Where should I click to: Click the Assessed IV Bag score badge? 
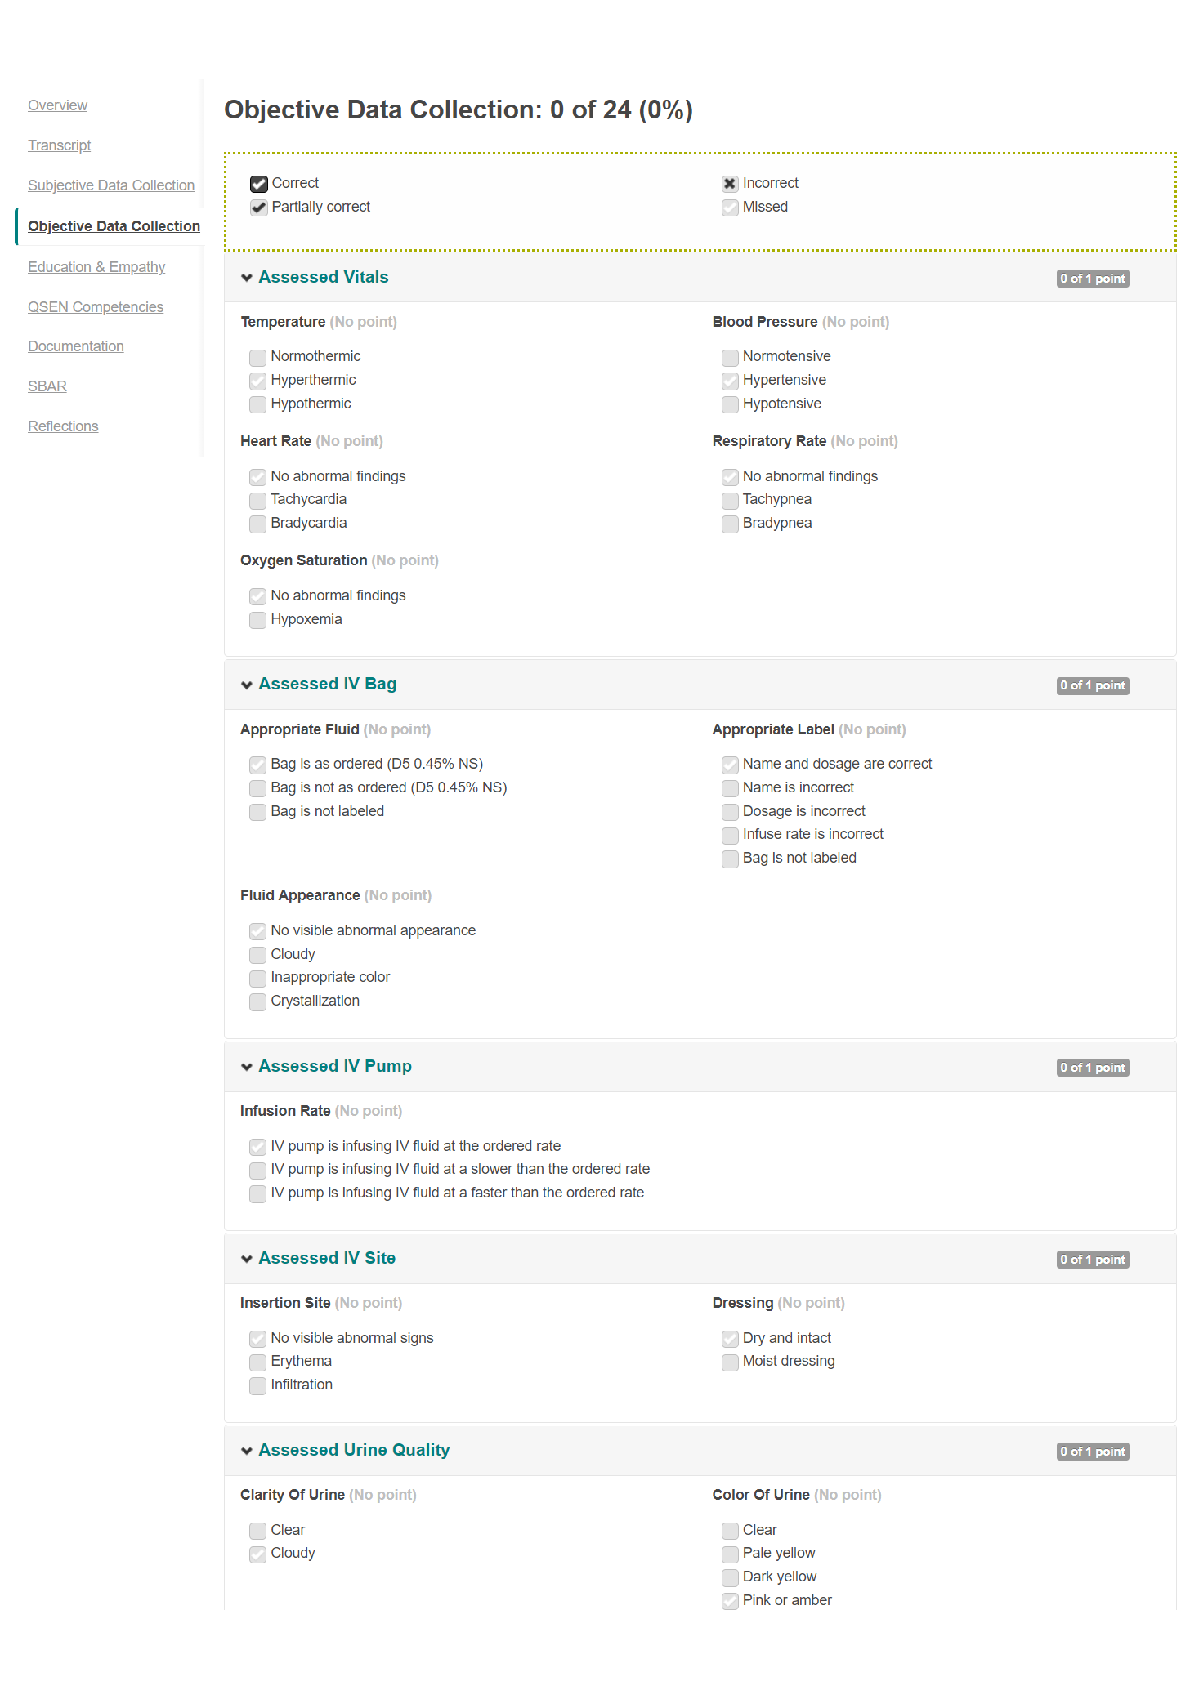tap(1093, 686)
